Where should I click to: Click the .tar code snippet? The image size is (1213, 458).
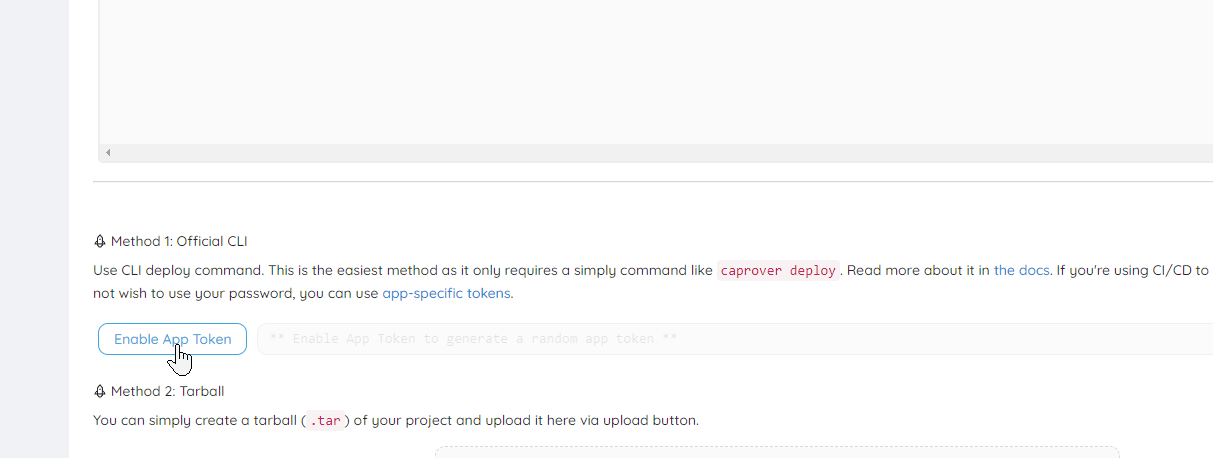point(326,421)
